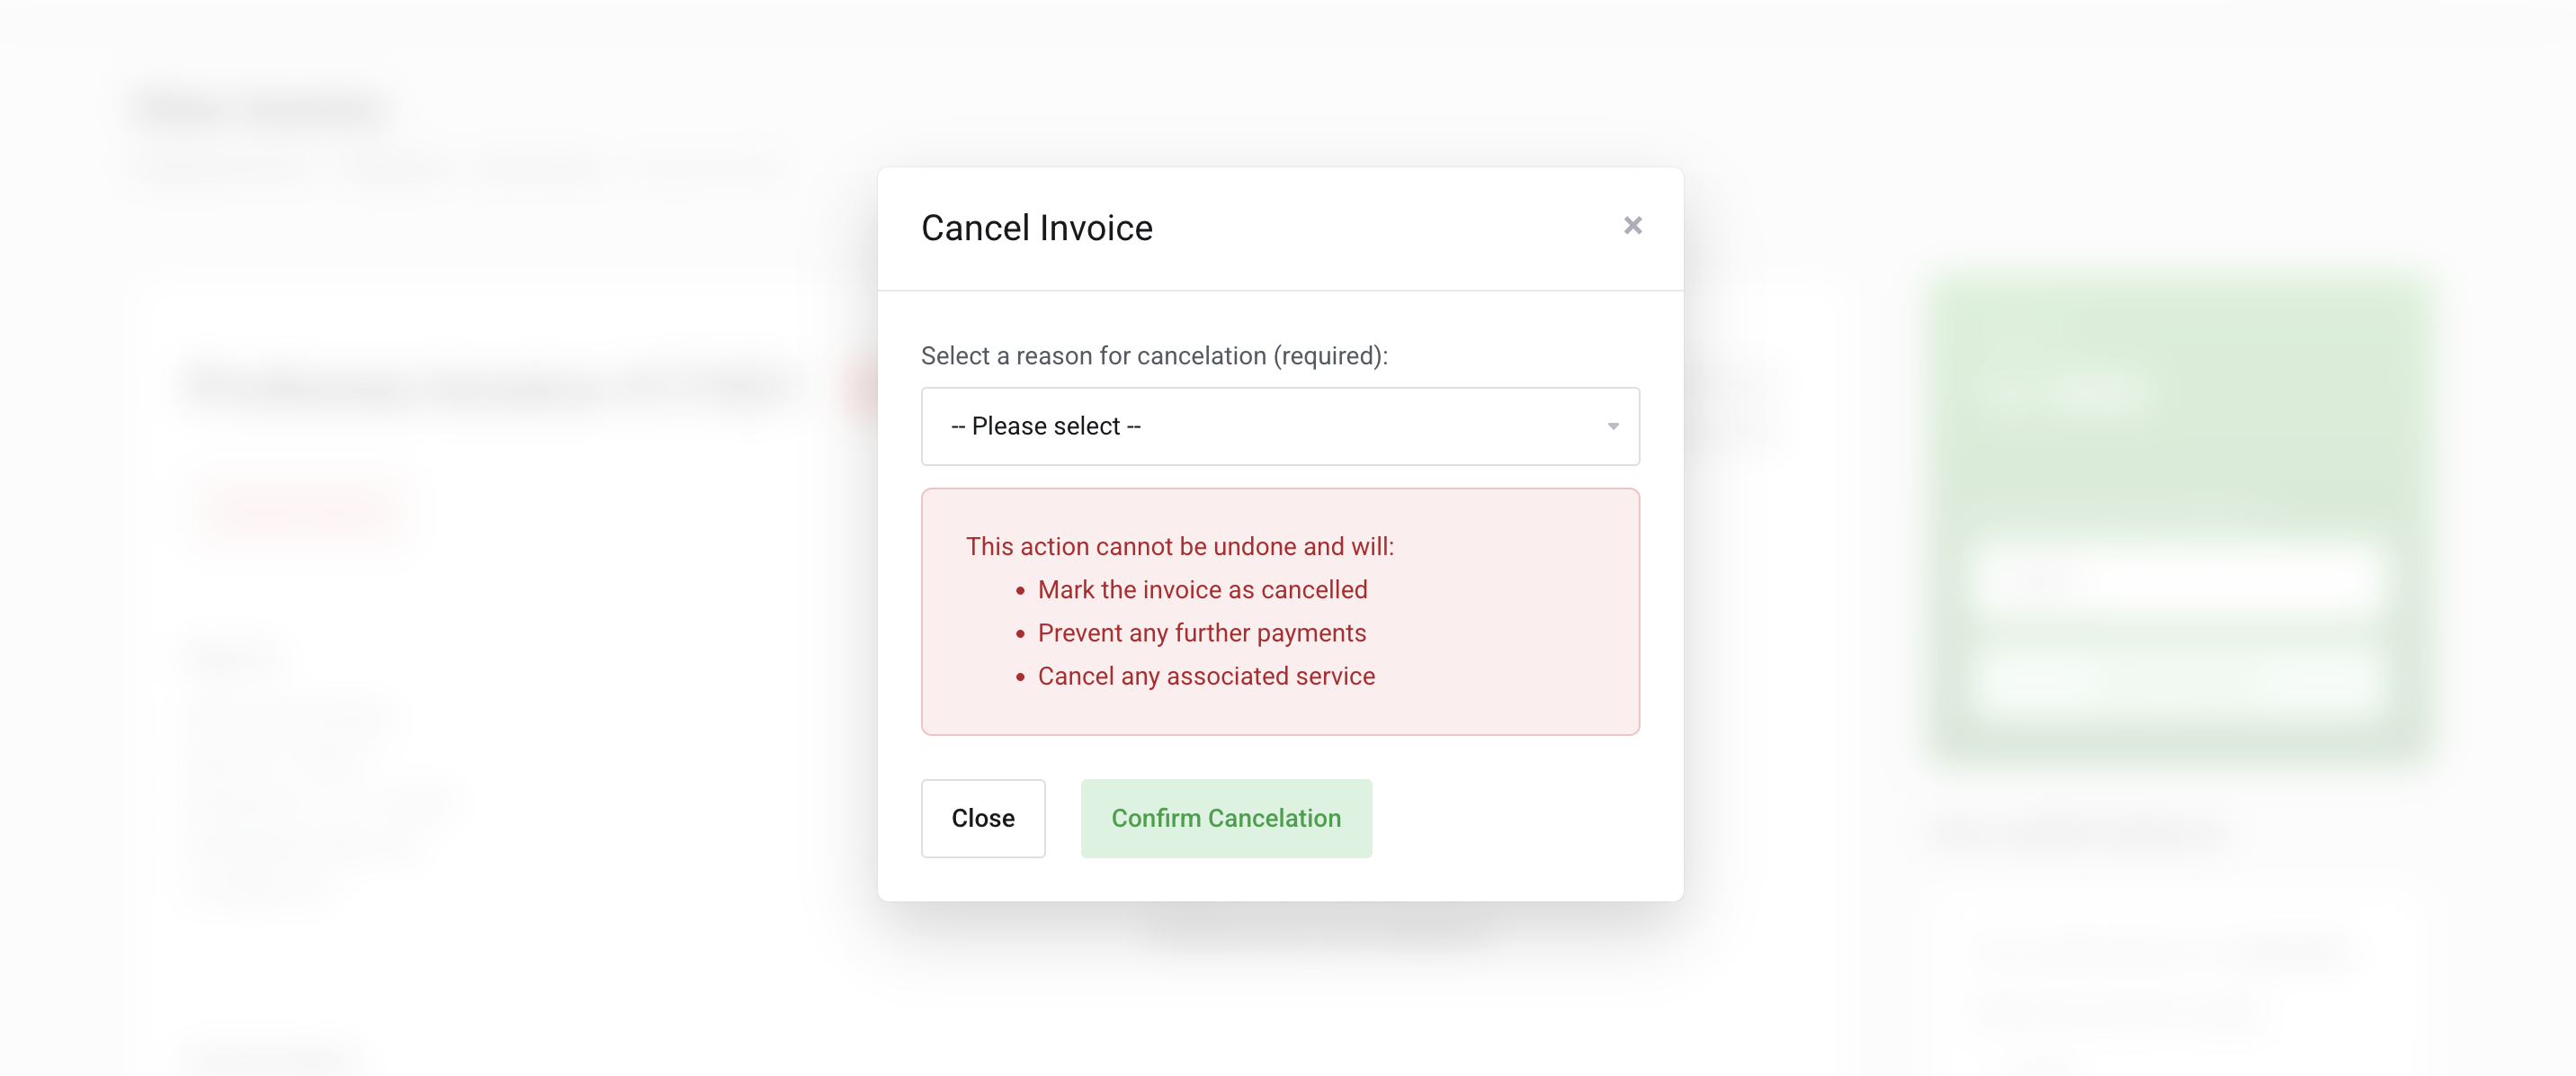Click the "Prevent any further payments" bullet
The height and width of the screenshot is (1076, 2576).
[x=1201, y=633]
